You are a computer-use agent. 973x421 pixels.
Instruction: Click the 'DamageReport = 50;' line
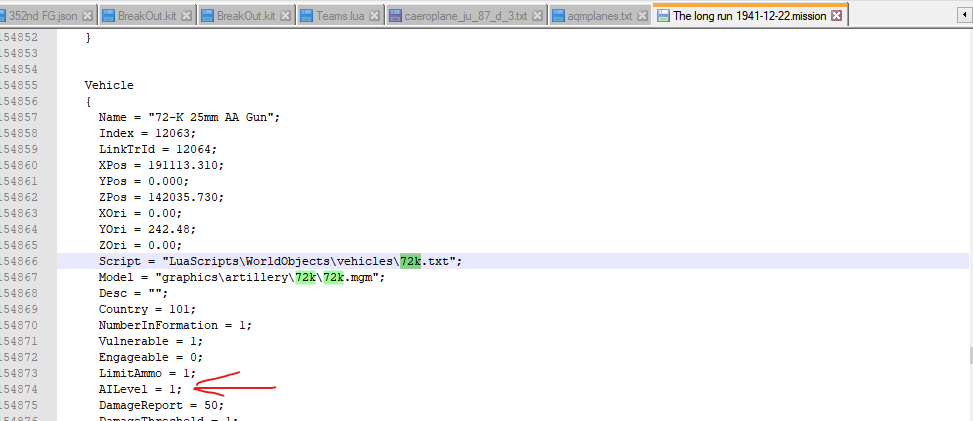(161, 406)
